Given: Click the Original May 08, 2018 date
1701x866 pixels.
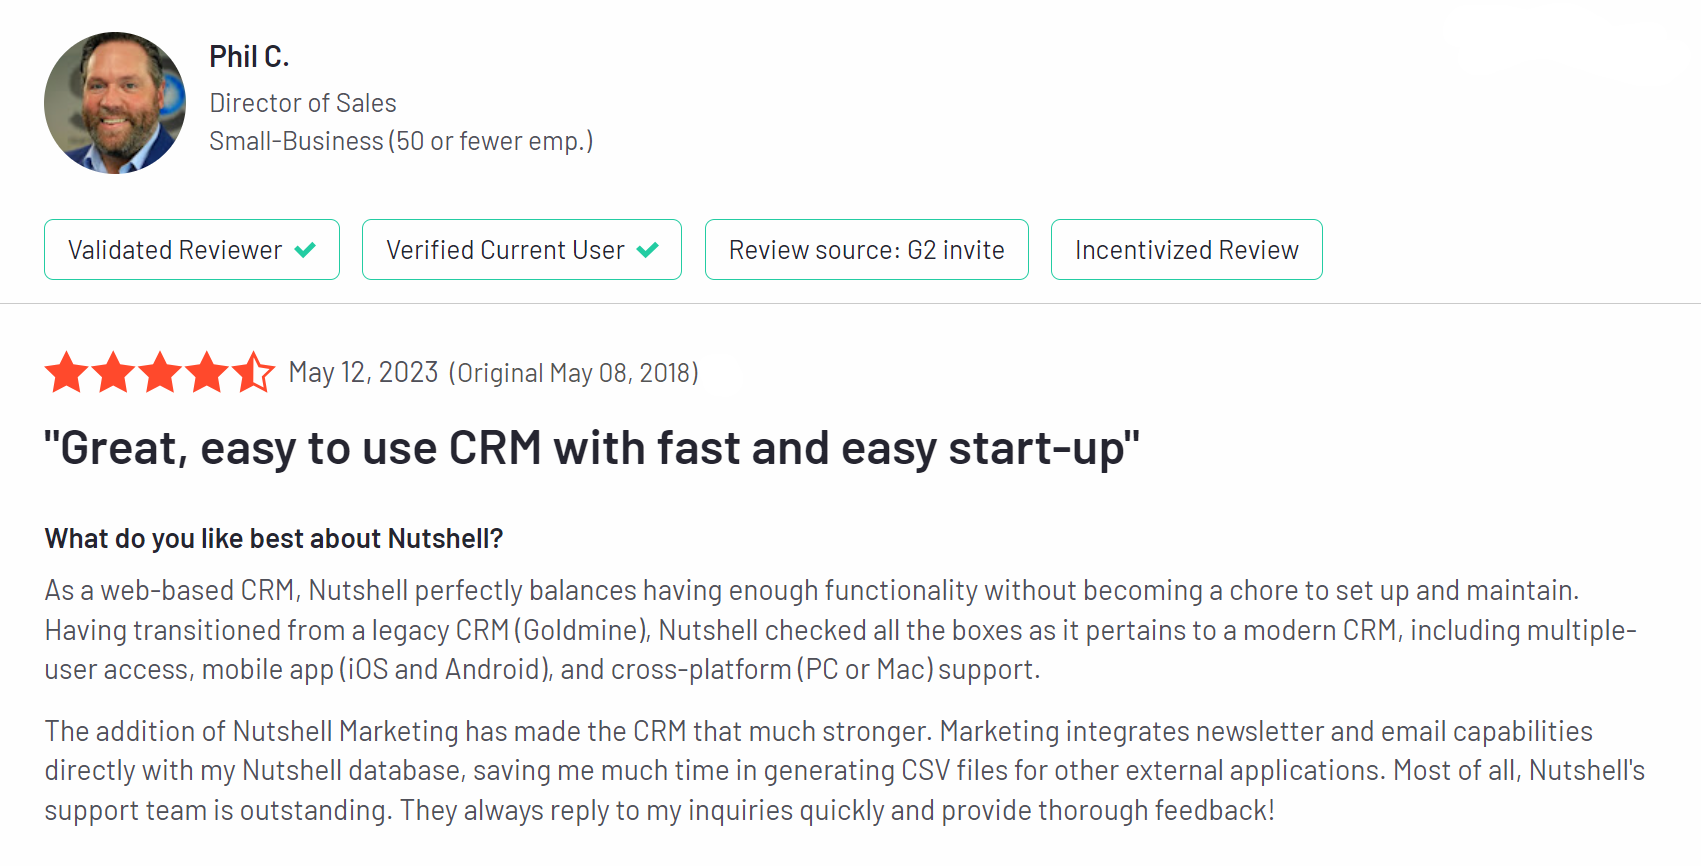Looking at the screenshot, I should click(573, 373).
